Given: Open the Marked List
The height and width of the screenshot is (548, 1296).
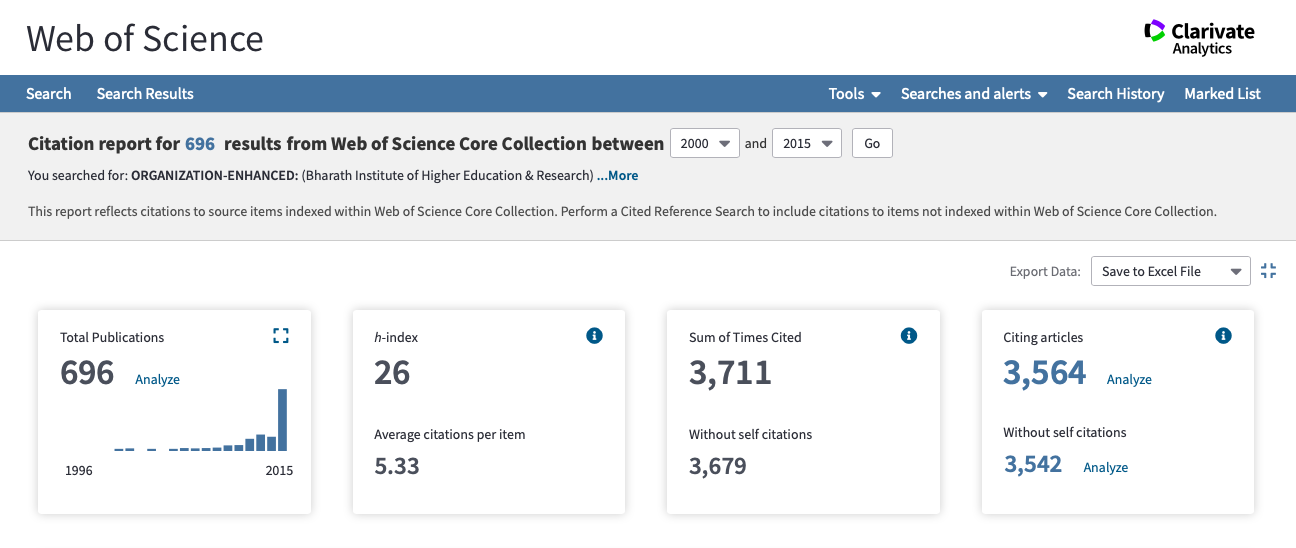Looking at the screenshot, I should click(x=1222, y=94).
